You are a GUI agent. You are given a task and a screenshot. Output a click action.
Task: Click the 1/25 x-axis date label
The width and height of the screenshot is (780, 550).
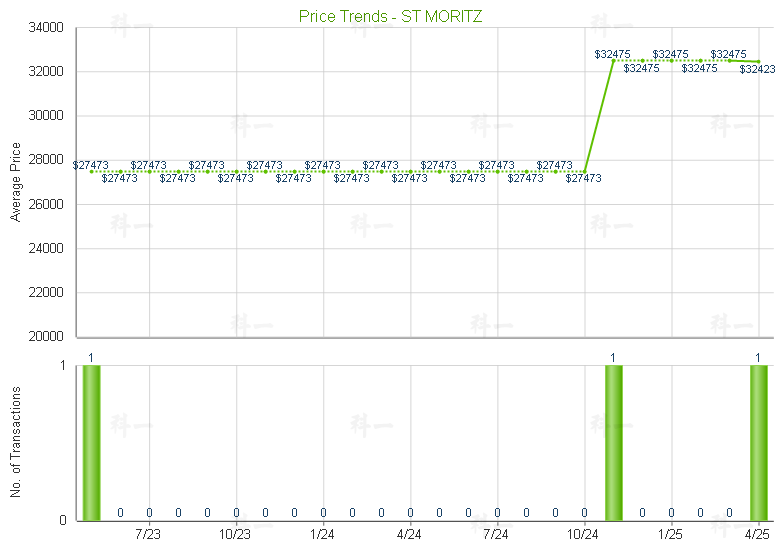(671, 535)
